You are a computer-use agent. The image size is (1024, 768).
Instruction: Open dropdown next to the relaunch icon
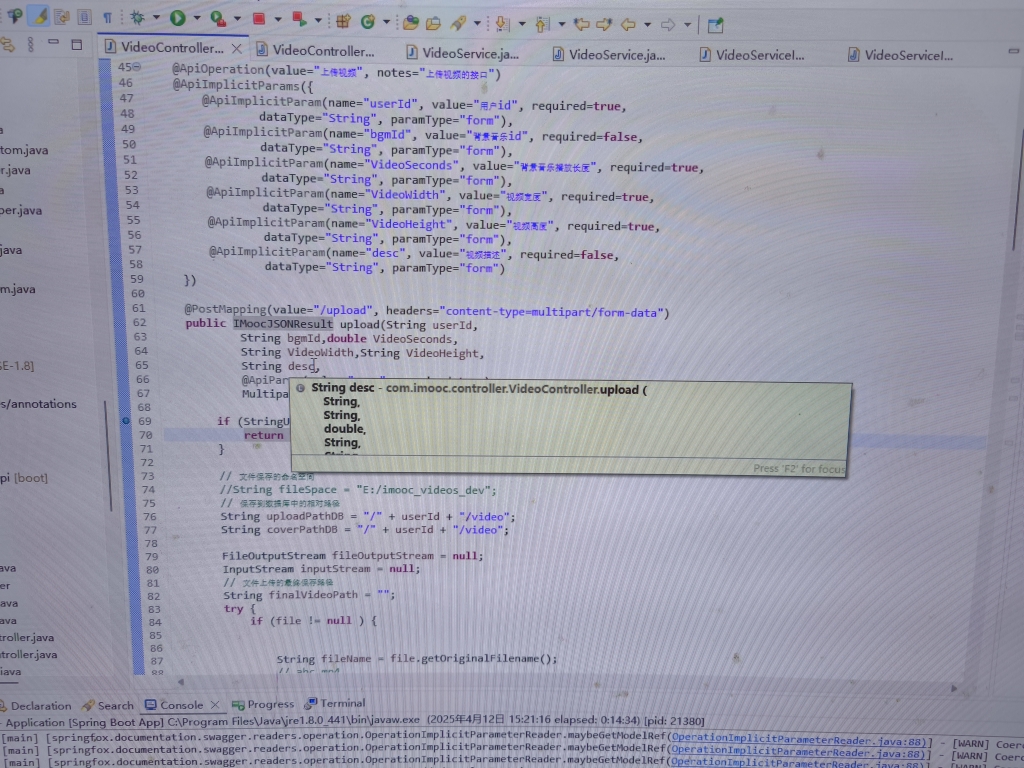[319, 20]
